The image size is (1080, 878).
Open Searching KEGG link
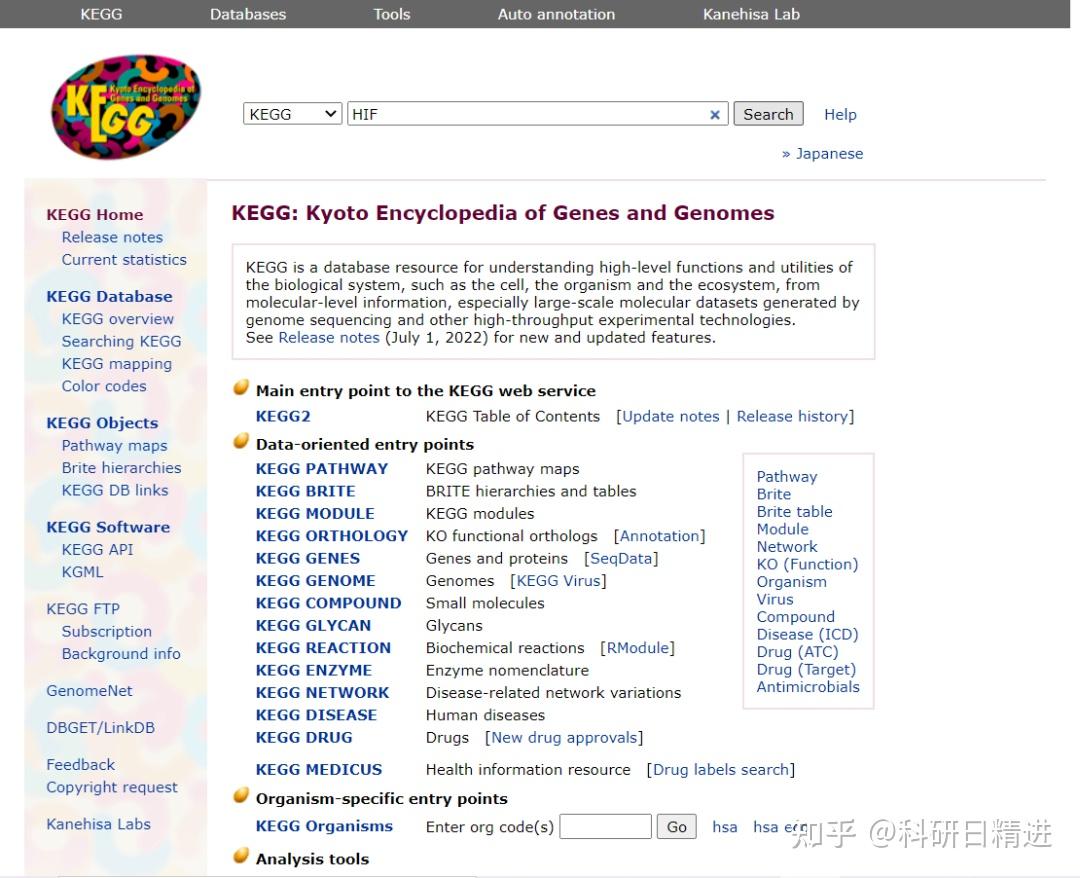click(x=121, y=342)
